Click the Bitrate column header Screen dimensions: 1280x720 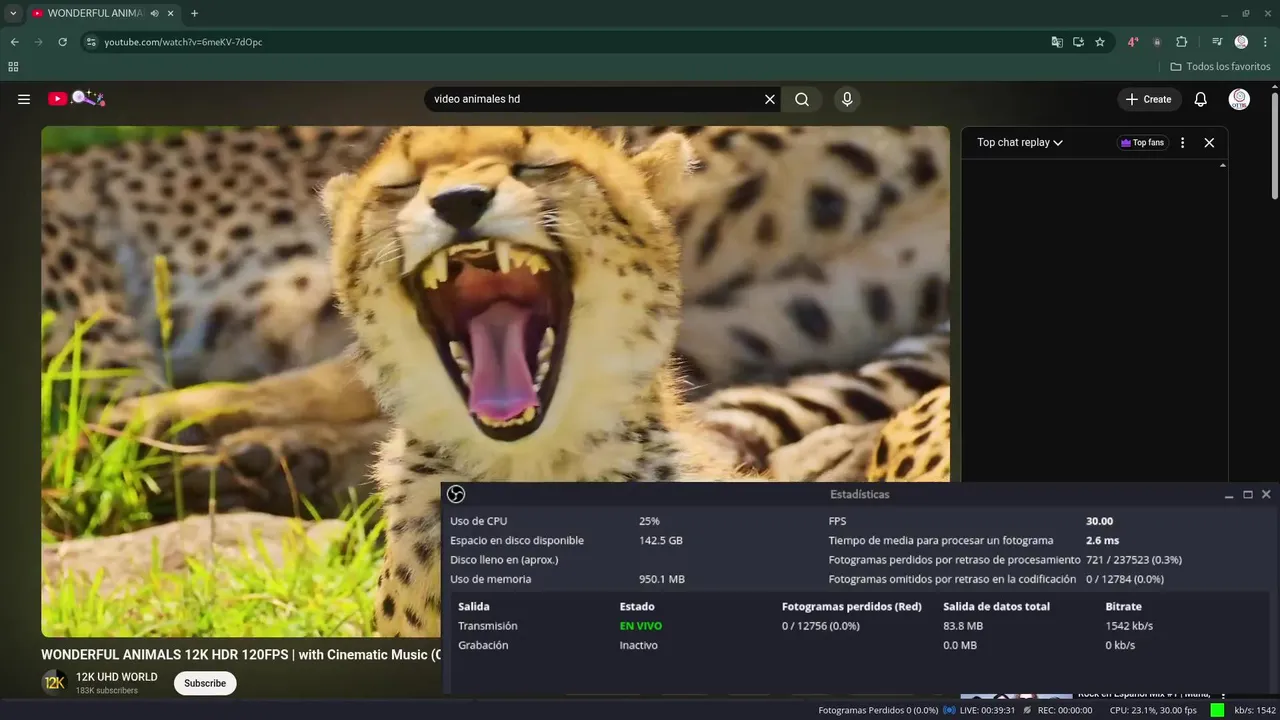coord(1123,606)
